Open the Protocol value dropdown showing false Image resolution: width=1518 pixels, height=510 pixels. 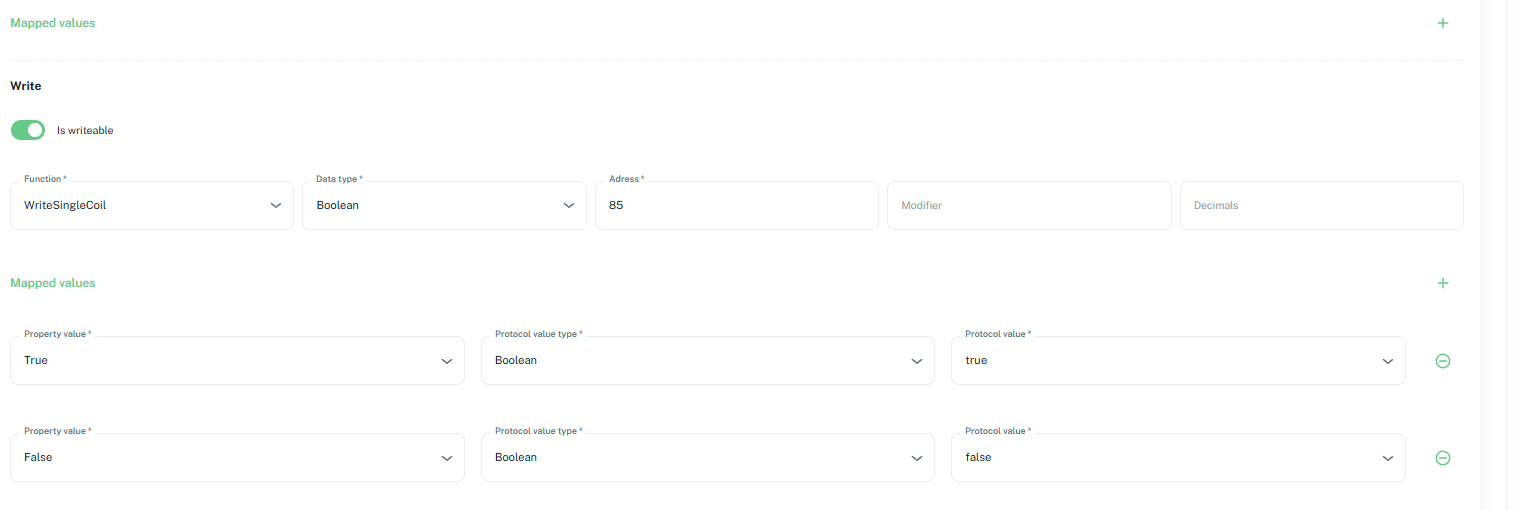pos(1177,458)
